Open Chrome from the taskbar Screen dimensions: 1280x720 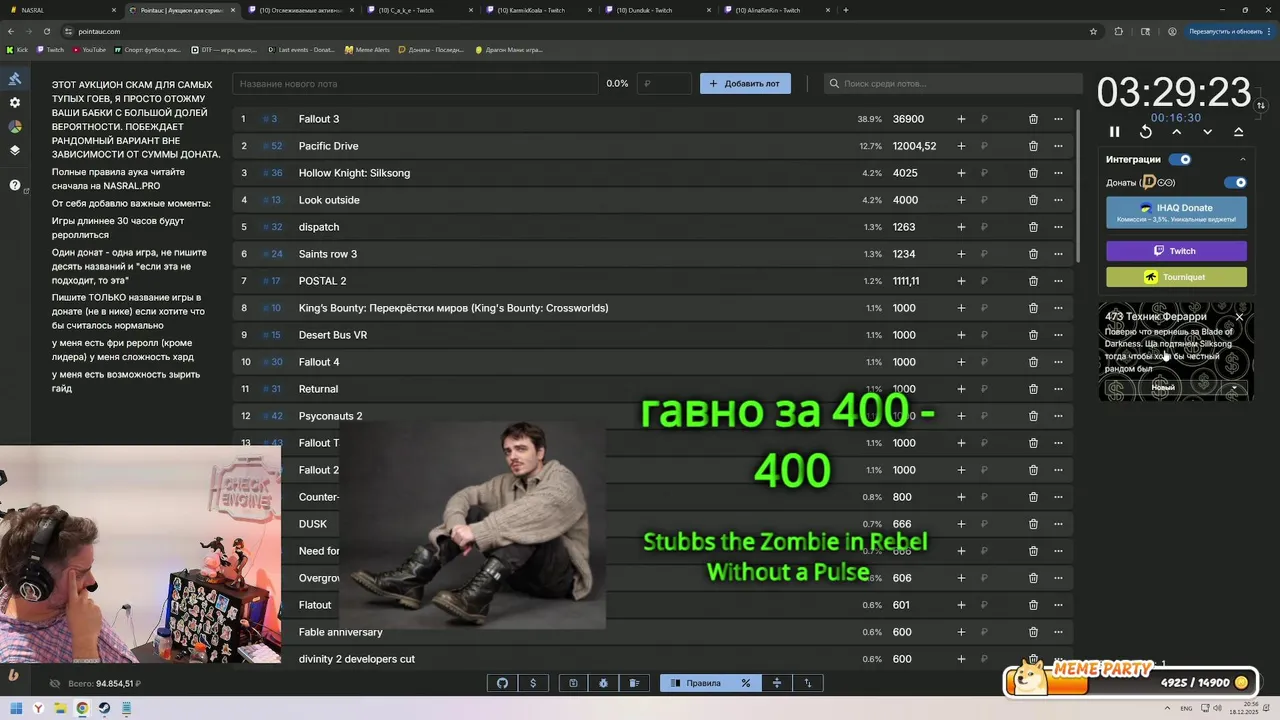click(x=82, y=708)
